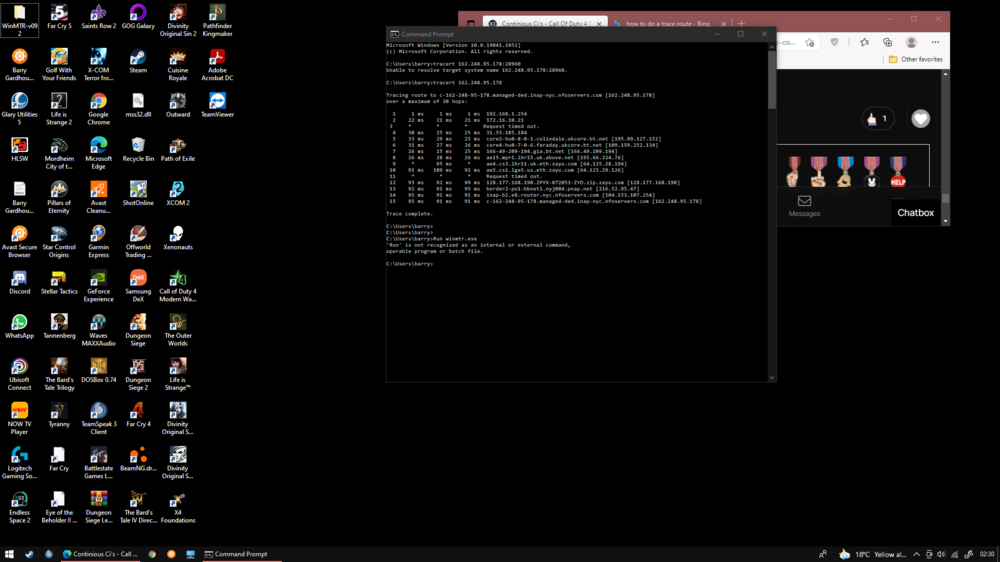
Task: Click the Ubisoft Connect icon
Action: (x=19, y=367)
